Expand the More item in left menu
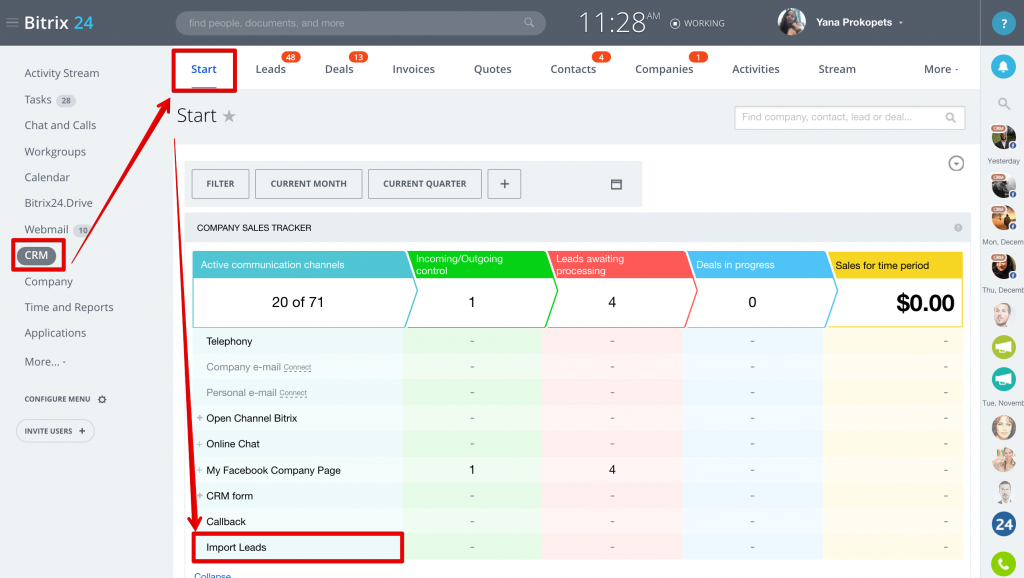The image size is (1024, 578). (45, 362)
